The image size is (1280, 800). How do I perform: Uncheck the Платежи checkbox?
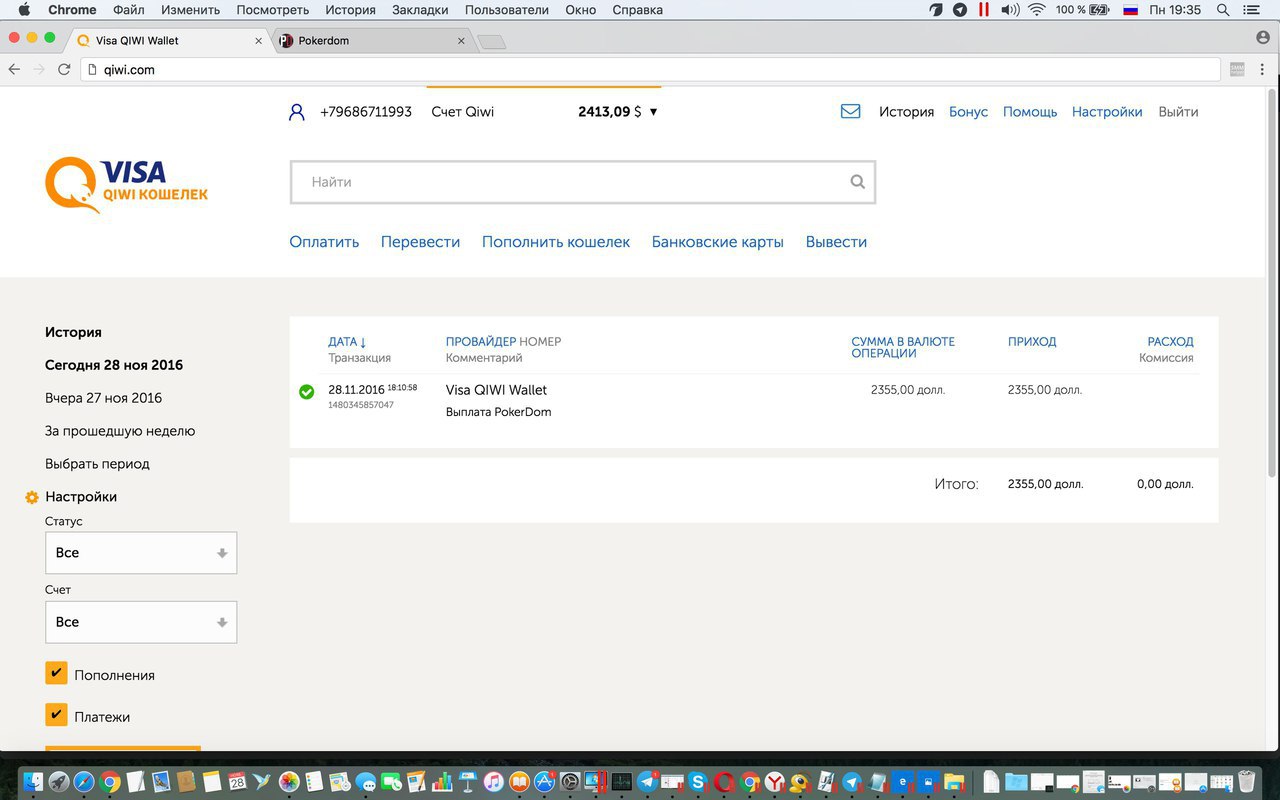[x=56, y=715]
